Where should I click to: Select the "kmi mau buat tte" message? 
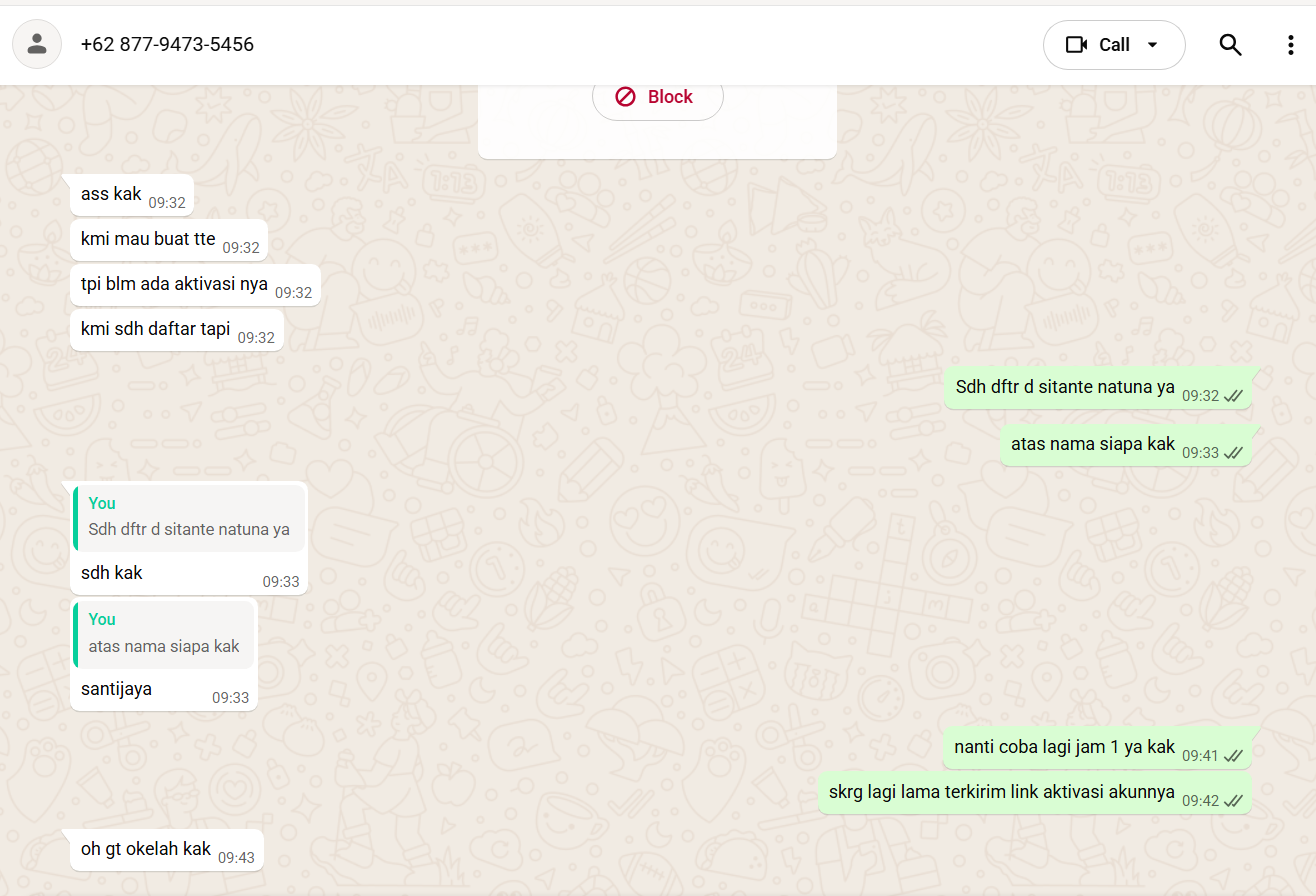click(x=148, y=239)
